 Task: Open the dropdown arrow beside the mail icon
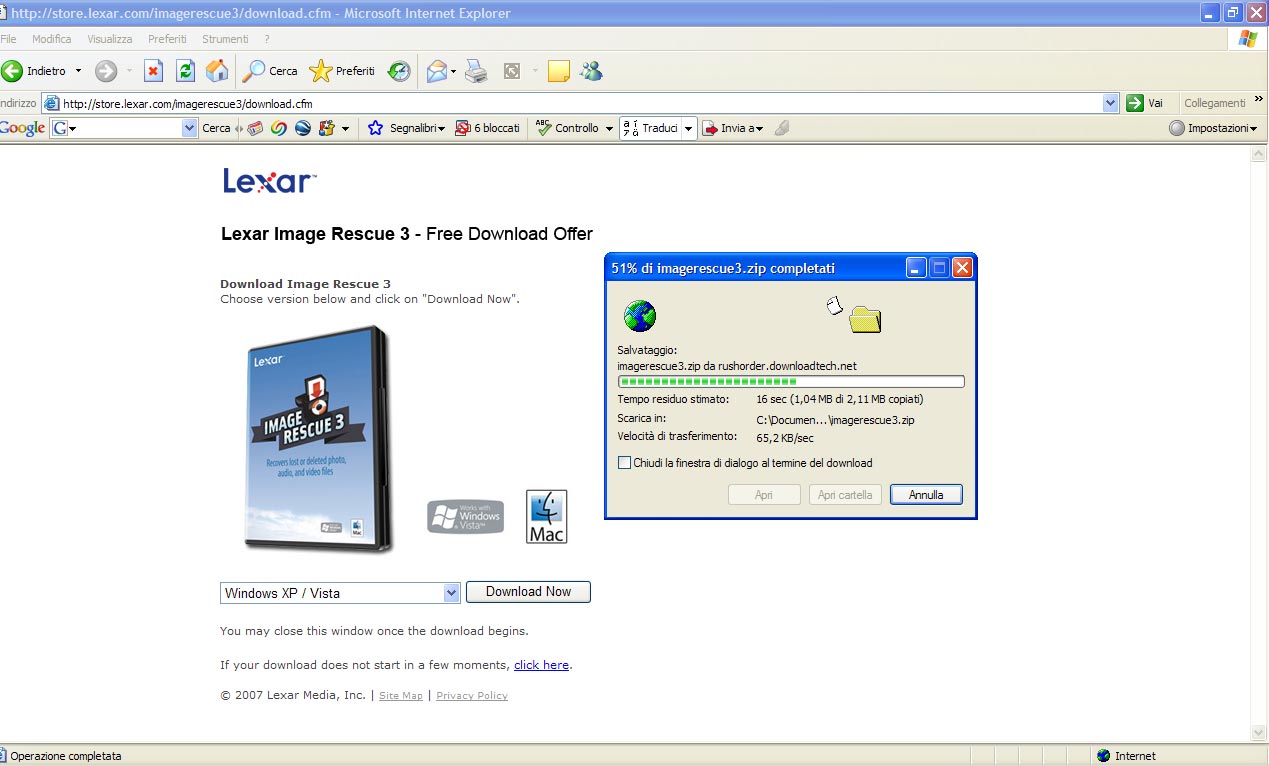click(453, 71)
